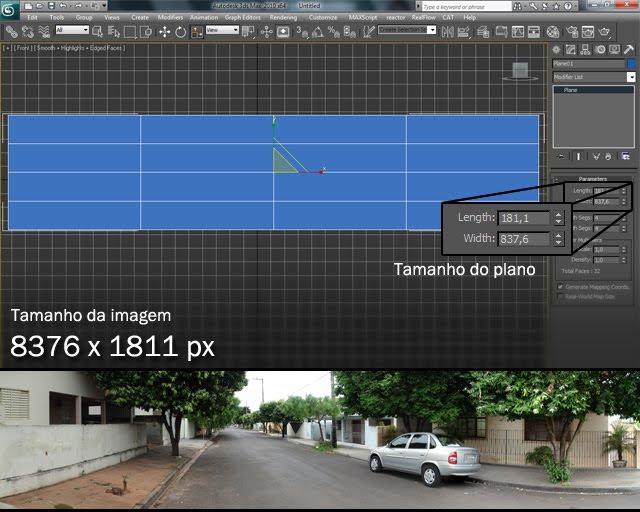Click the Align tool icon

click(x=464, y=31)
